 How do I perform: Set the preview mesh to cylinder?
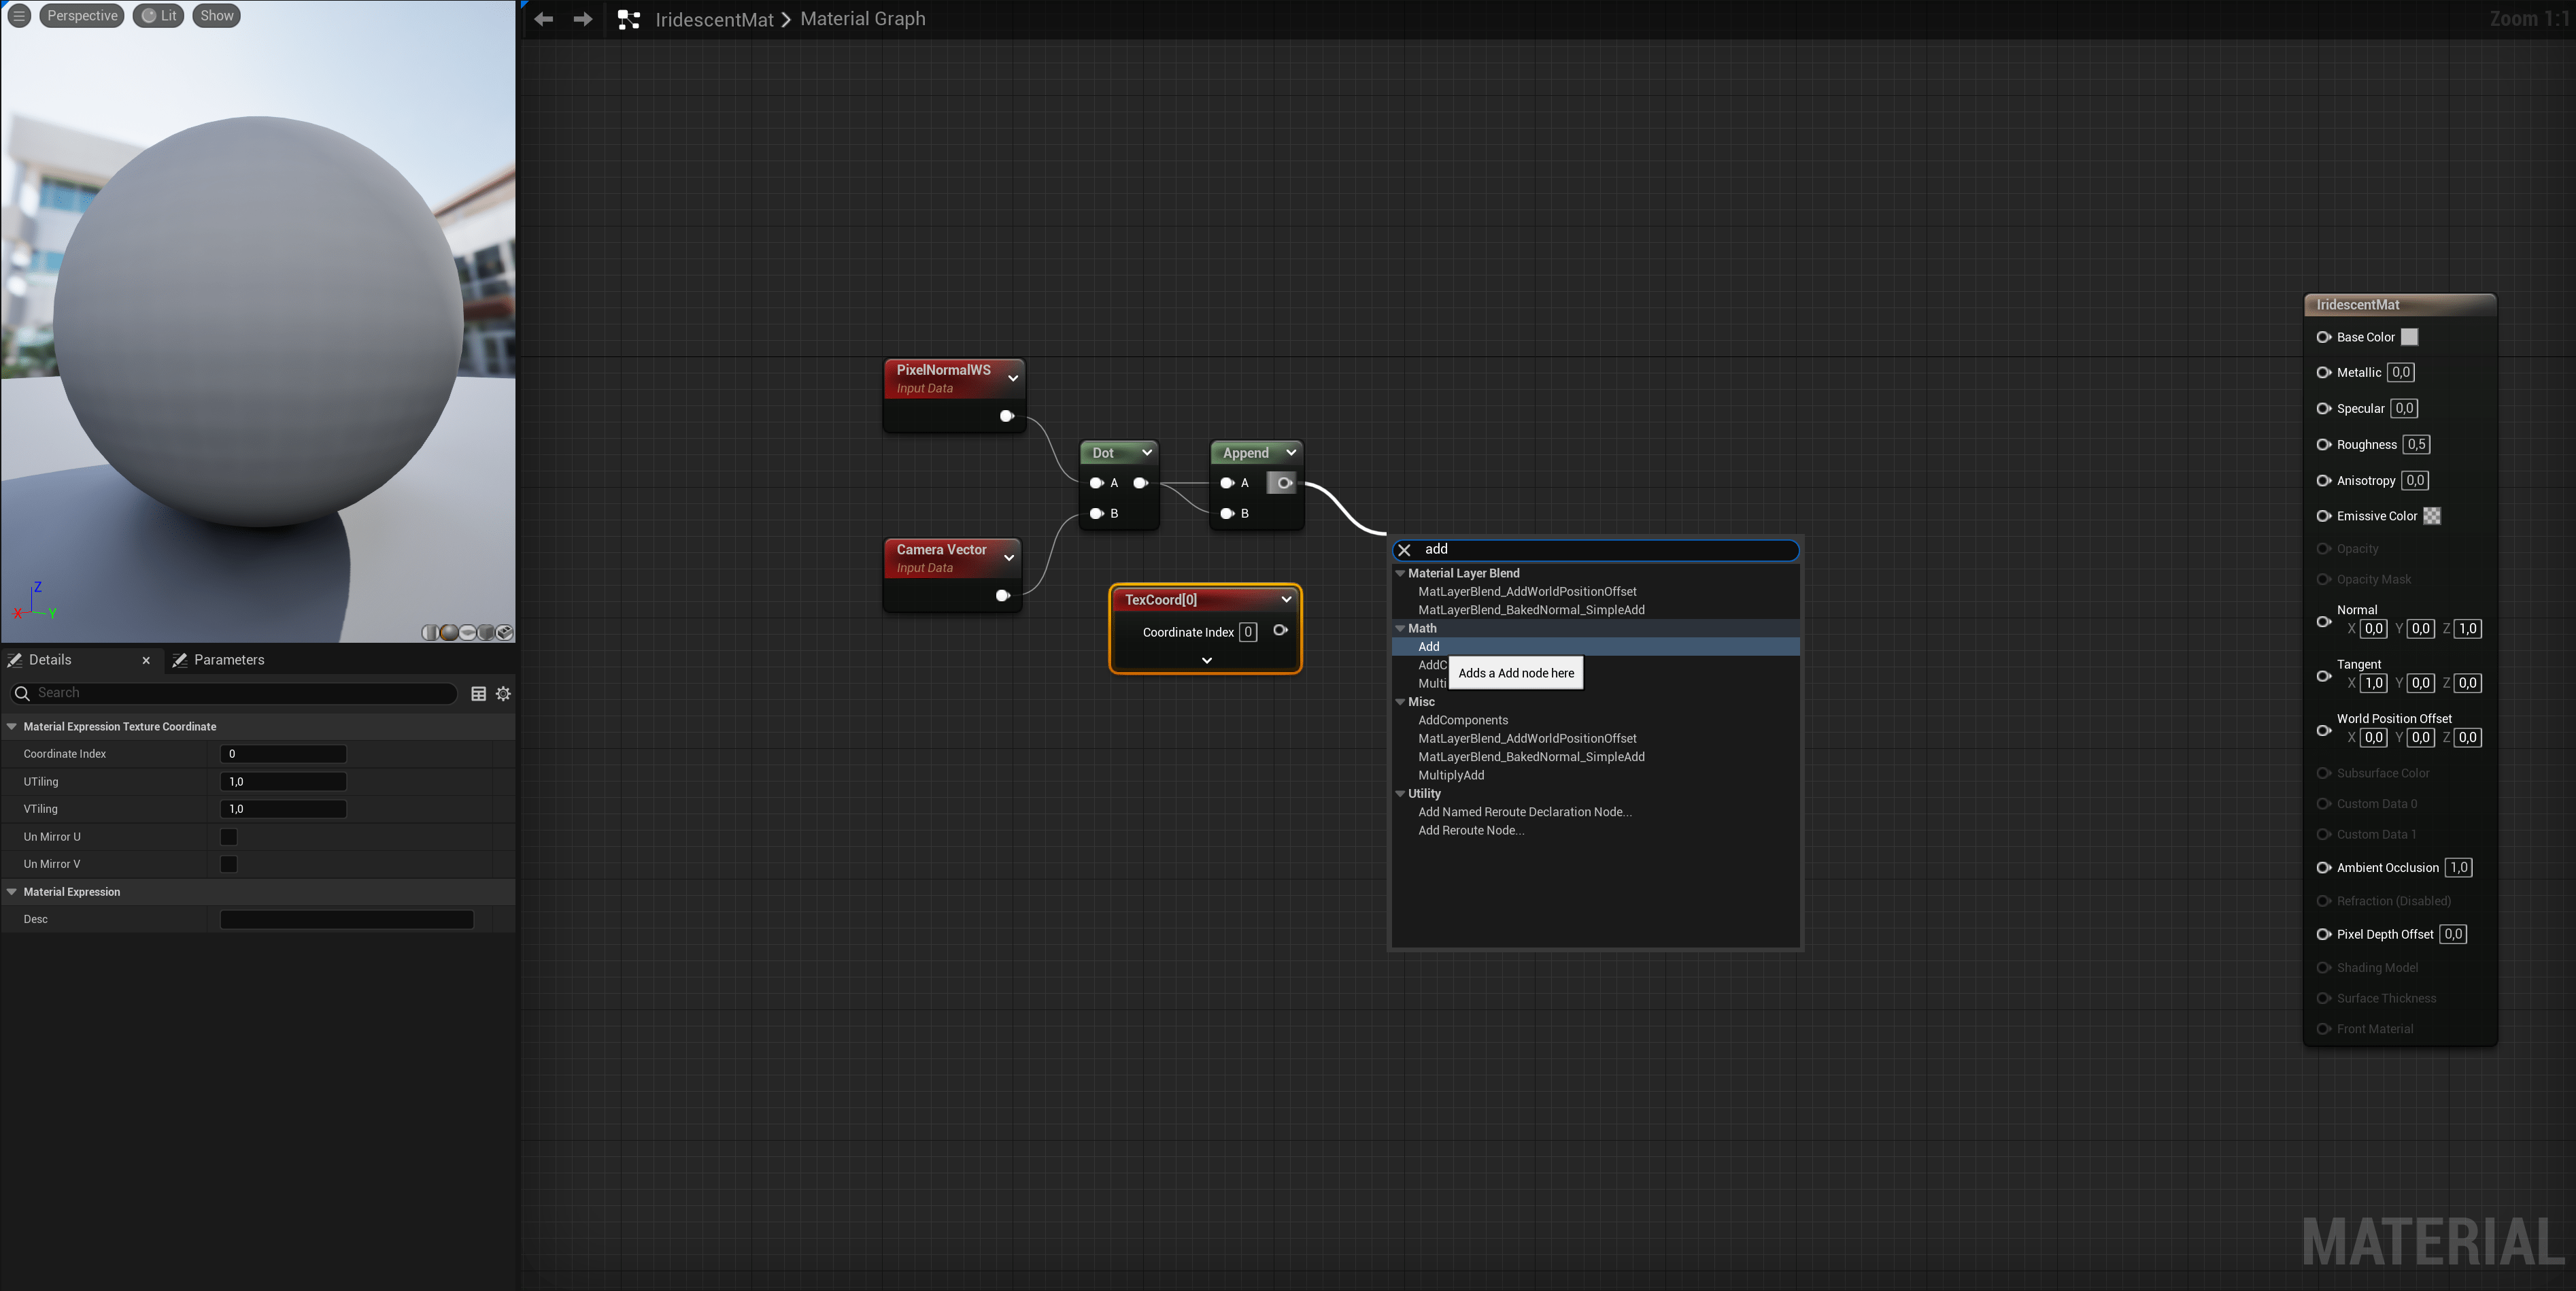click(431, 633)
